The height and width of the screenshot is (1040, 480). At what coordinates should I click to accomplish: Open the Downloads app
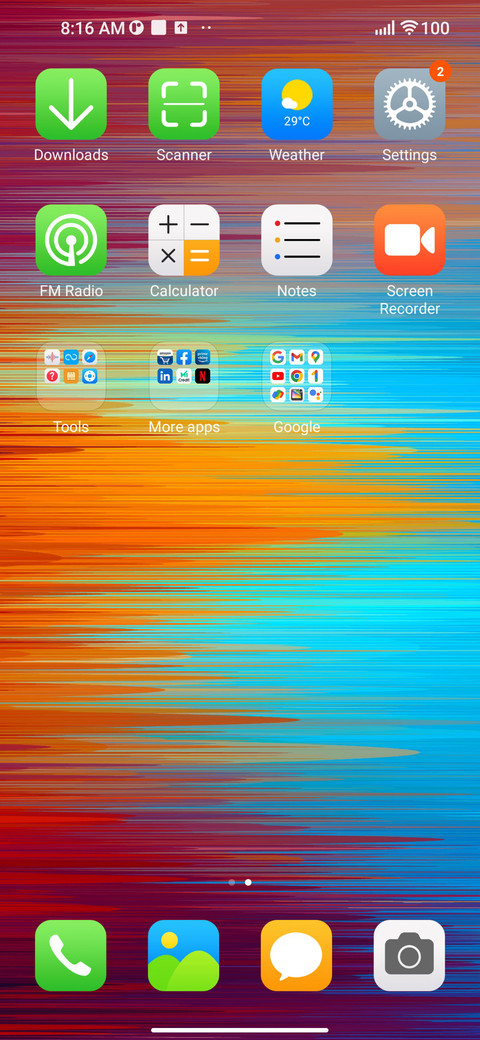coord(71,104)
